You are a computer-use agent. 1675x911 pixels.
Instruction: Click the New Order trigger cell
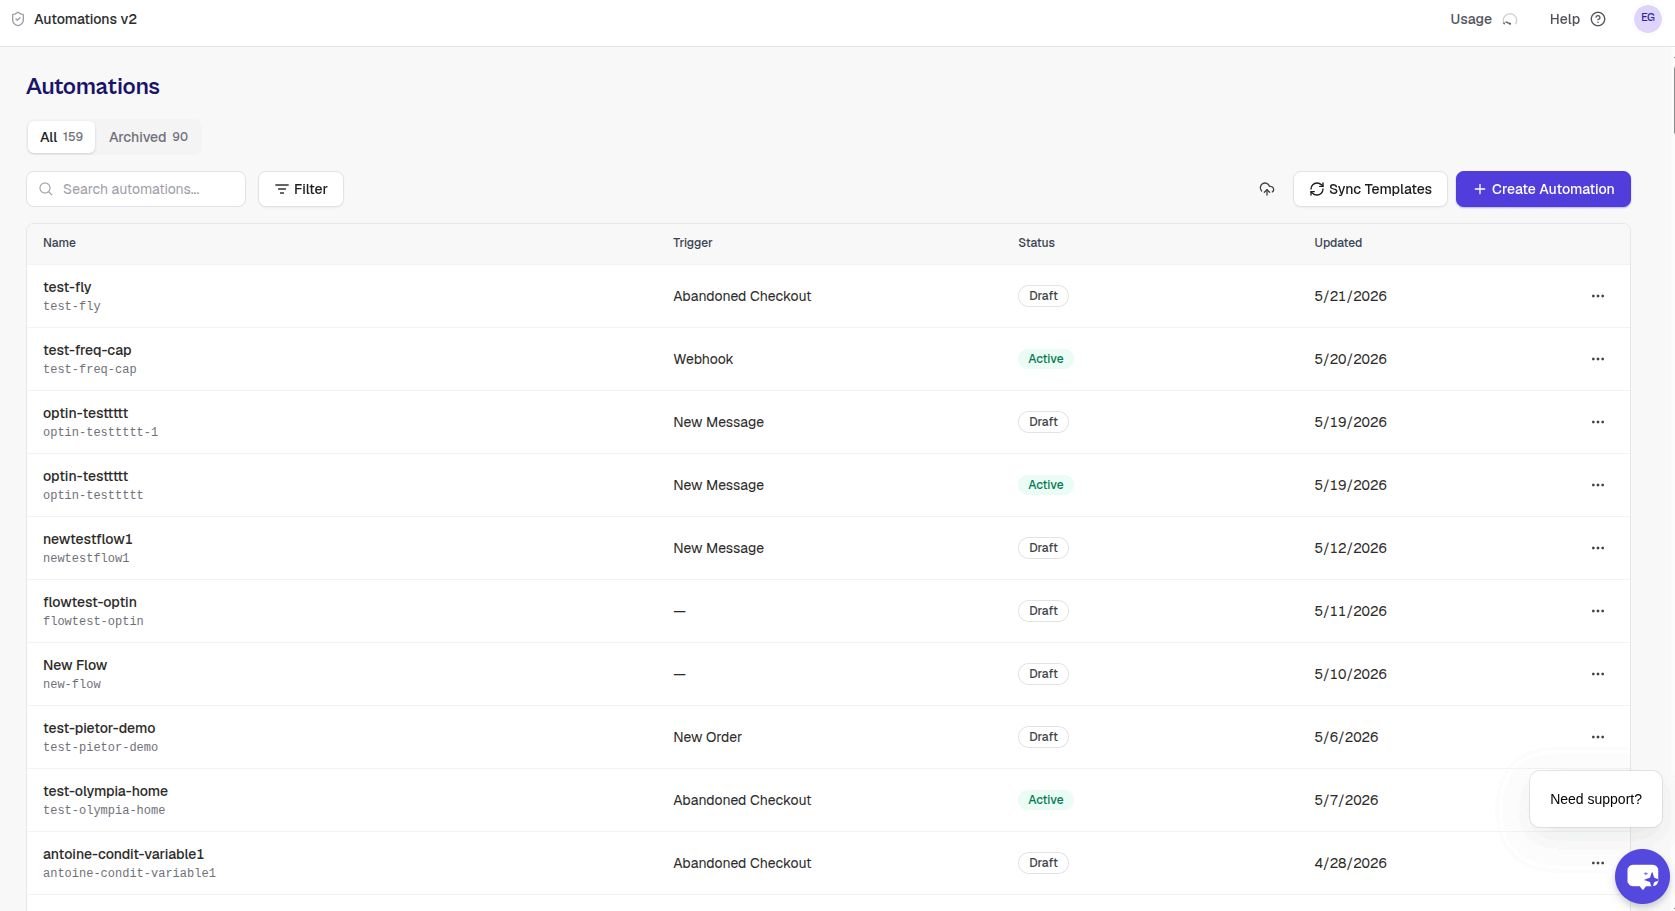pos(707,737)
